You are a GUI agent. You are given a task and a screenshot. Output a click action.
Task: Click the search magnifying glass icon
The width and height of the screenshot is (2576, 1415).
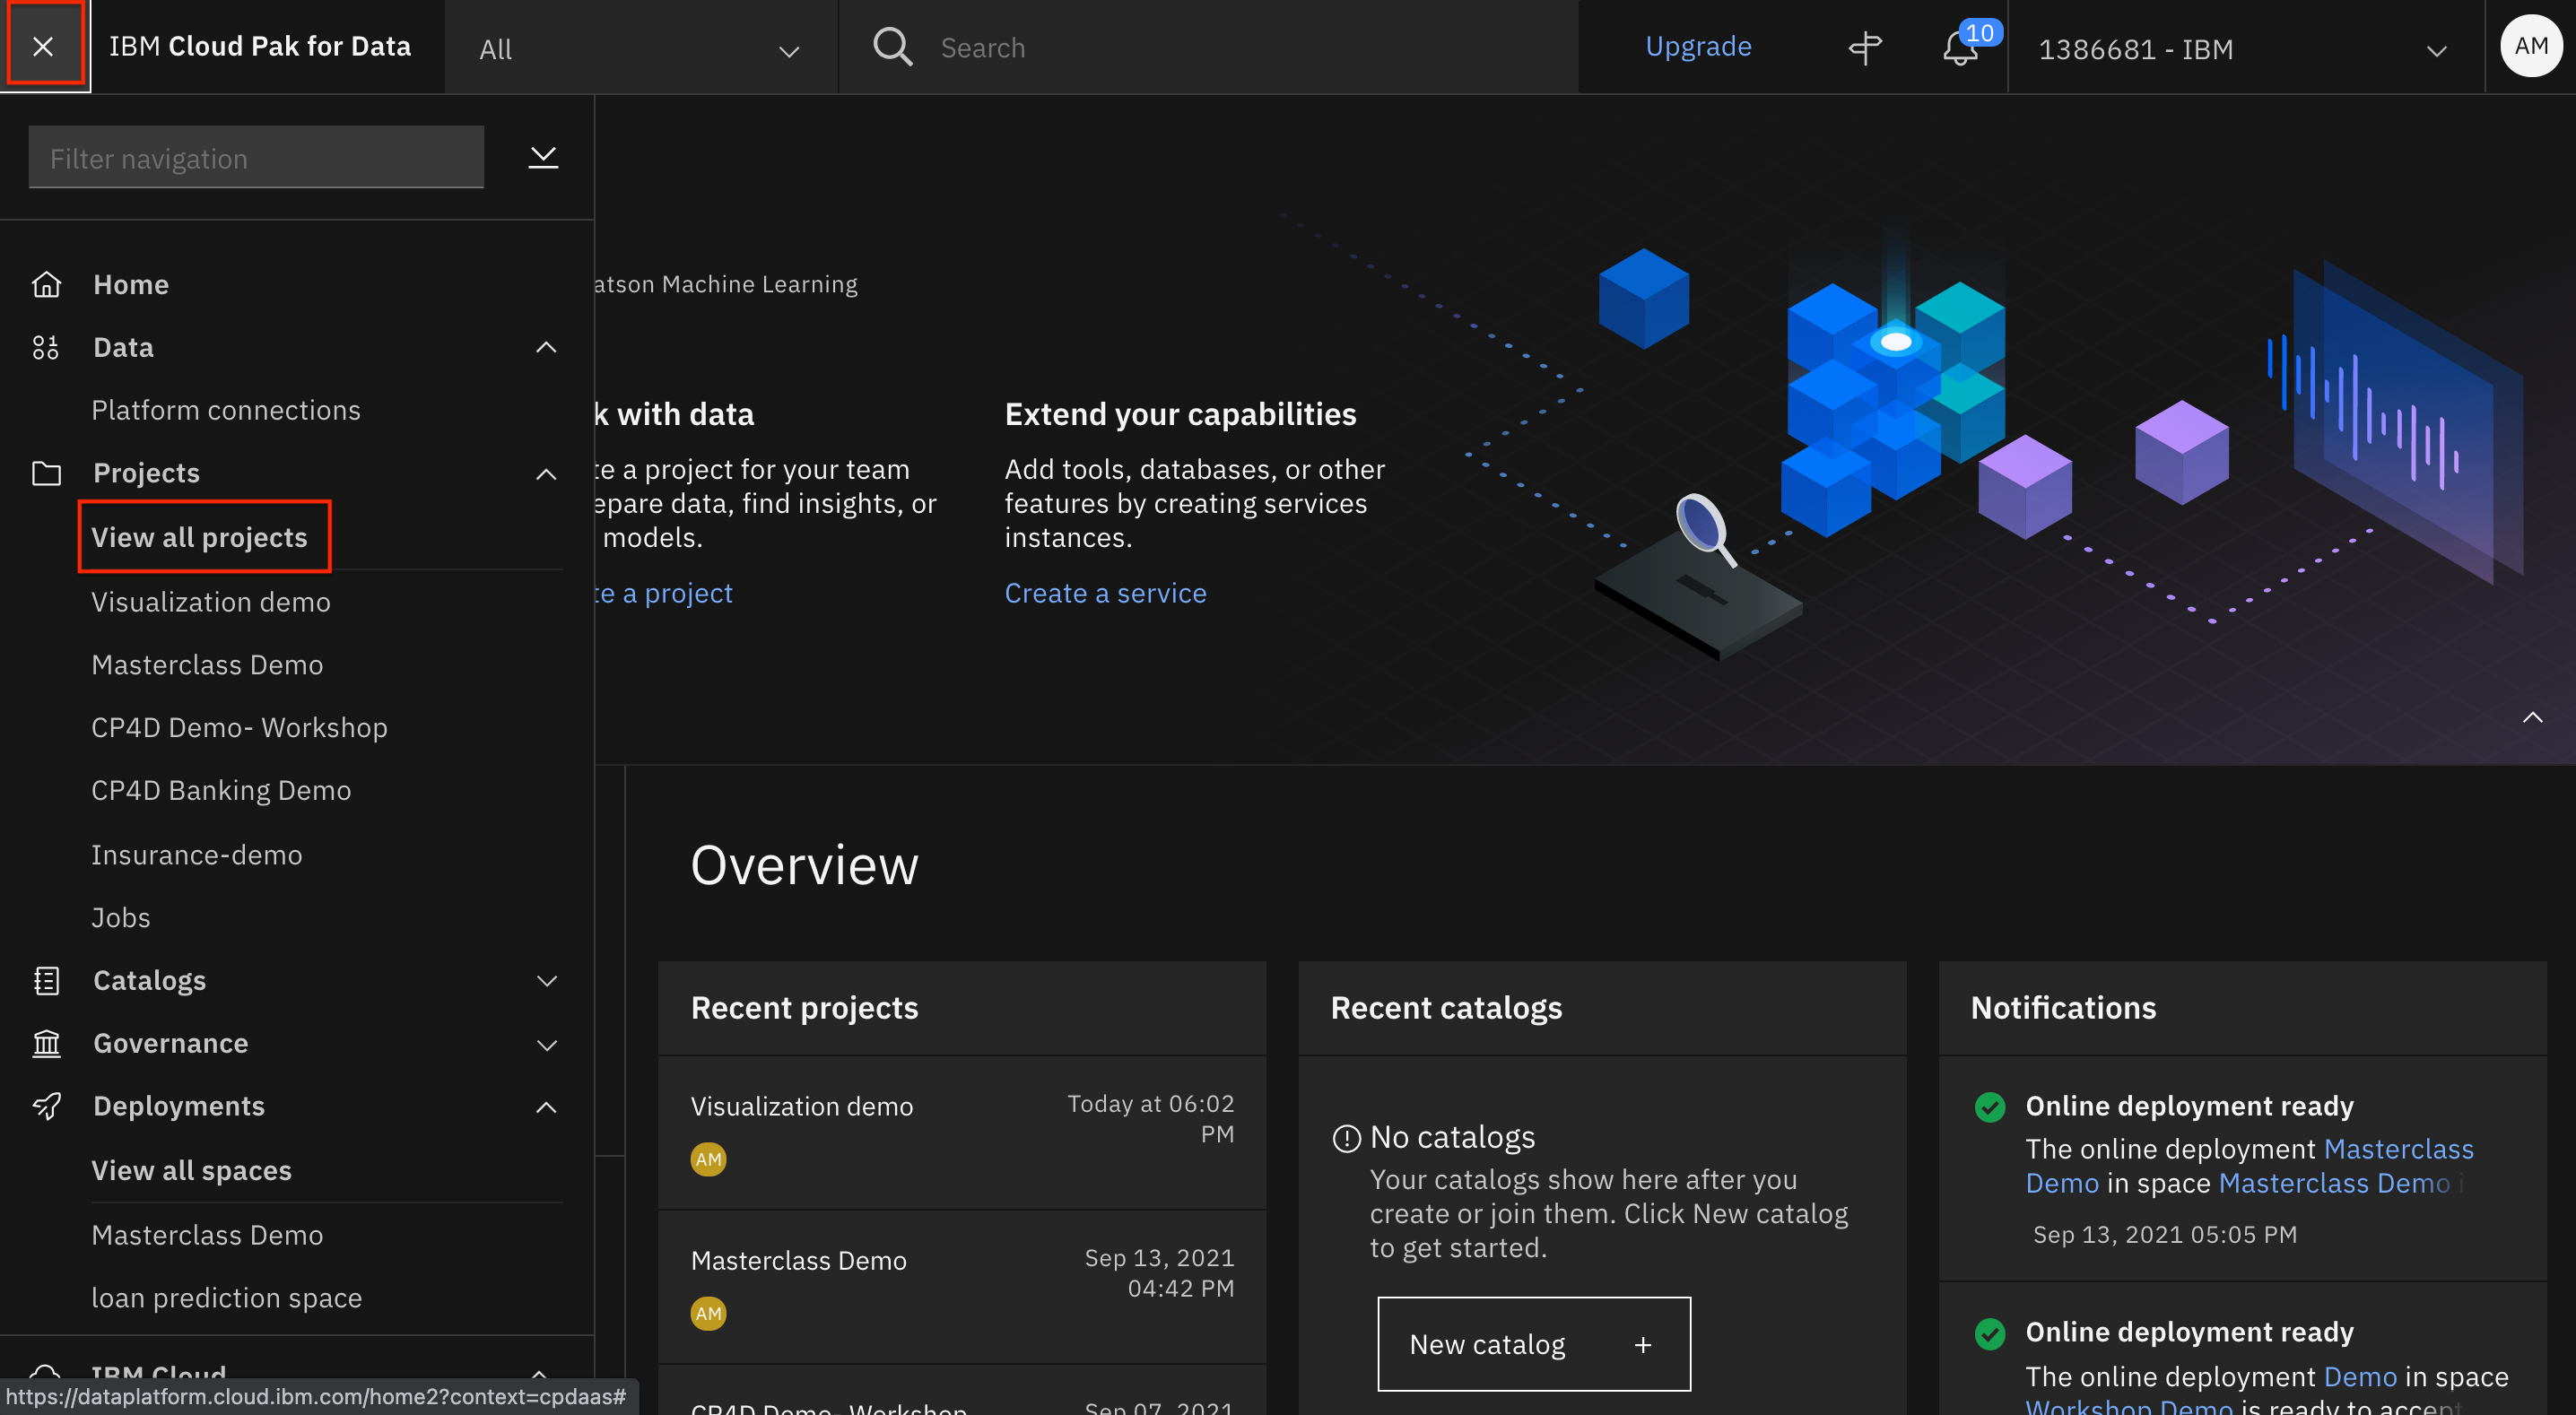891,46
